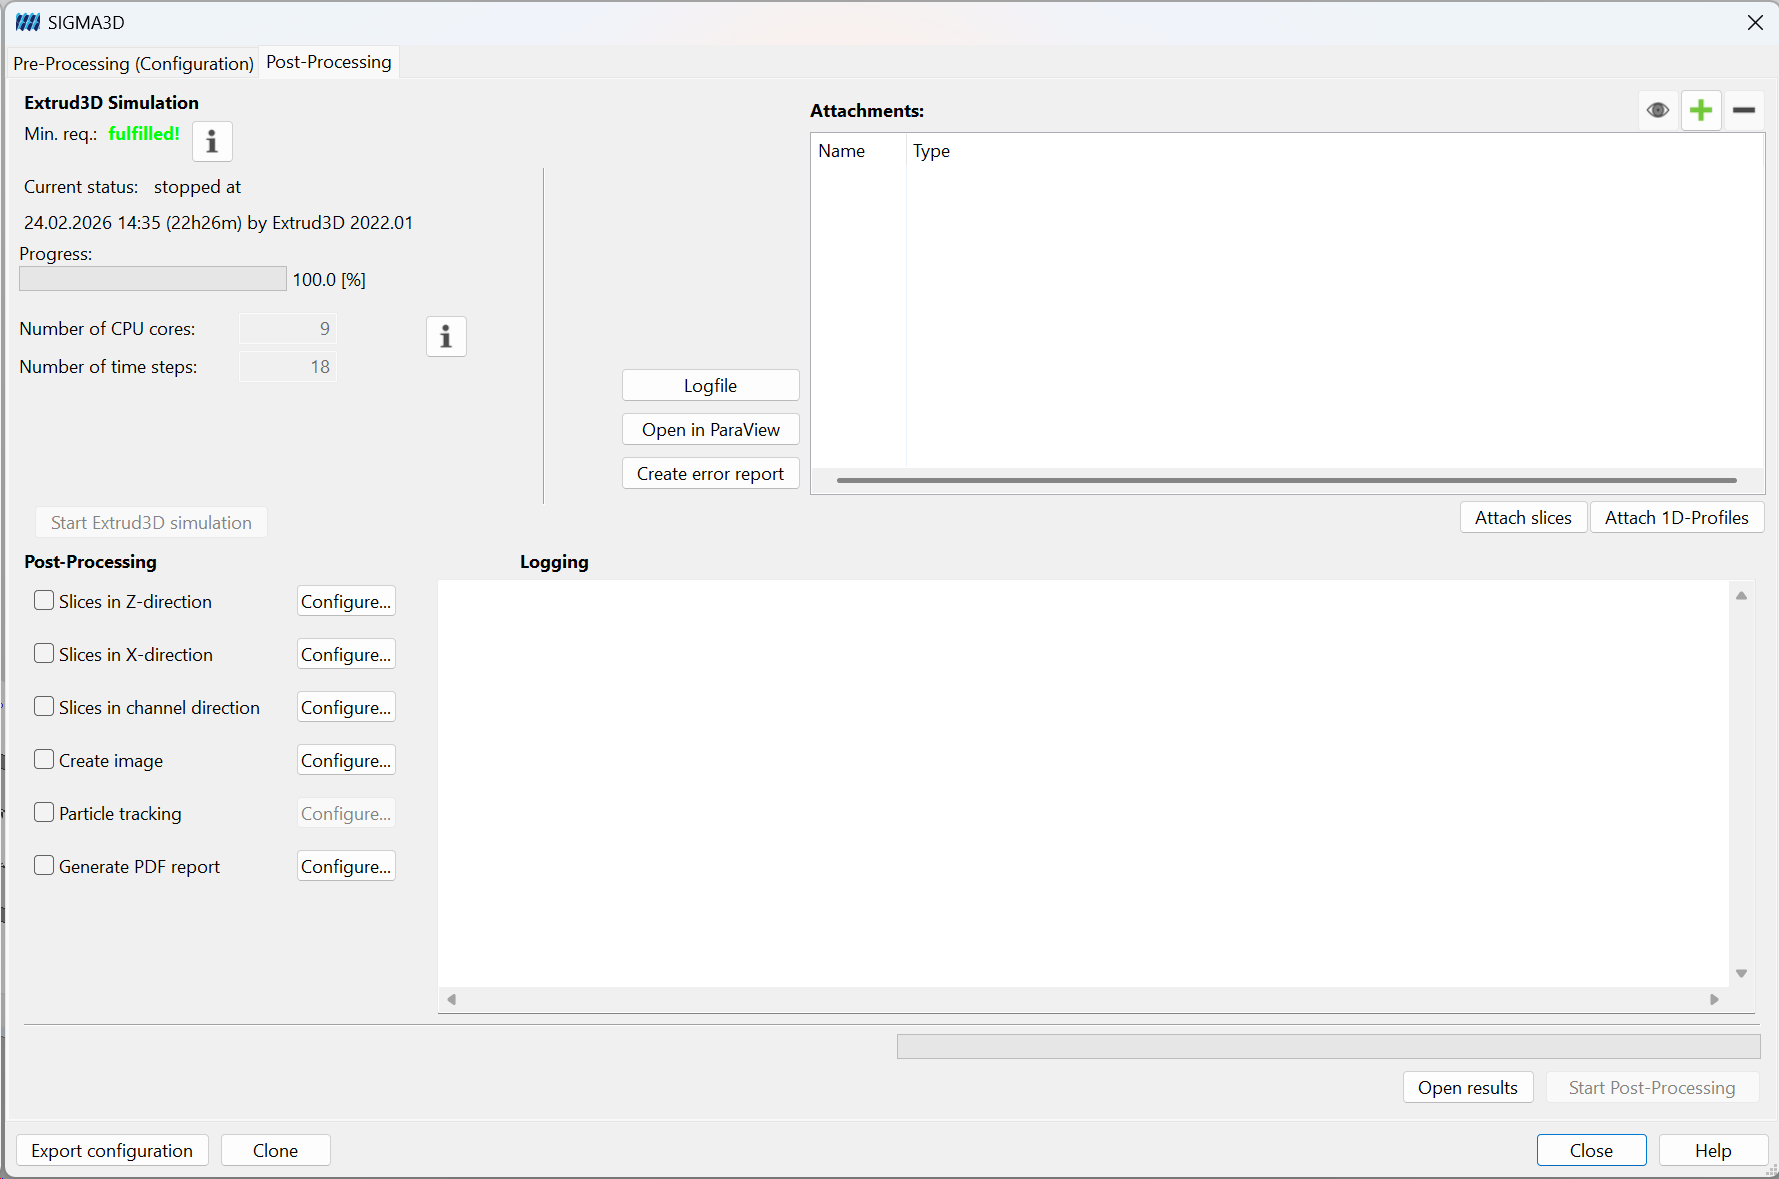The image size is (1779, 1179).
Task: Click logging scroll up arrow
Action: [1741, 596]
